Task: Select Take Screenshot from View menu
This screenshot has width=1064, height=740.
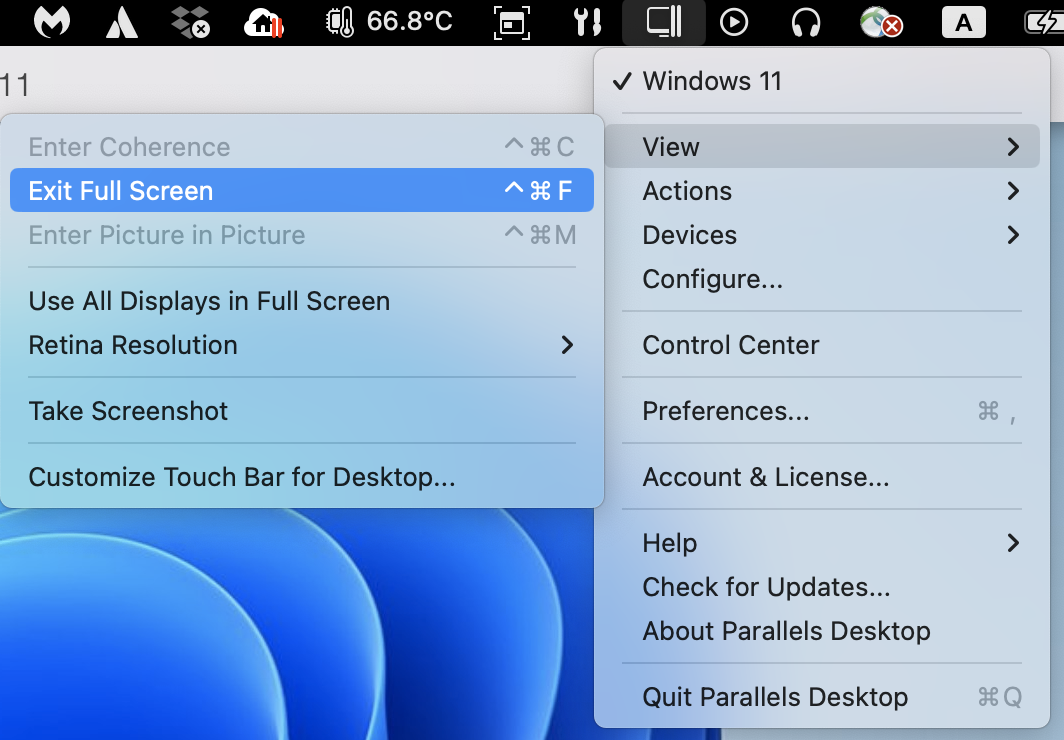Action: 129,411
